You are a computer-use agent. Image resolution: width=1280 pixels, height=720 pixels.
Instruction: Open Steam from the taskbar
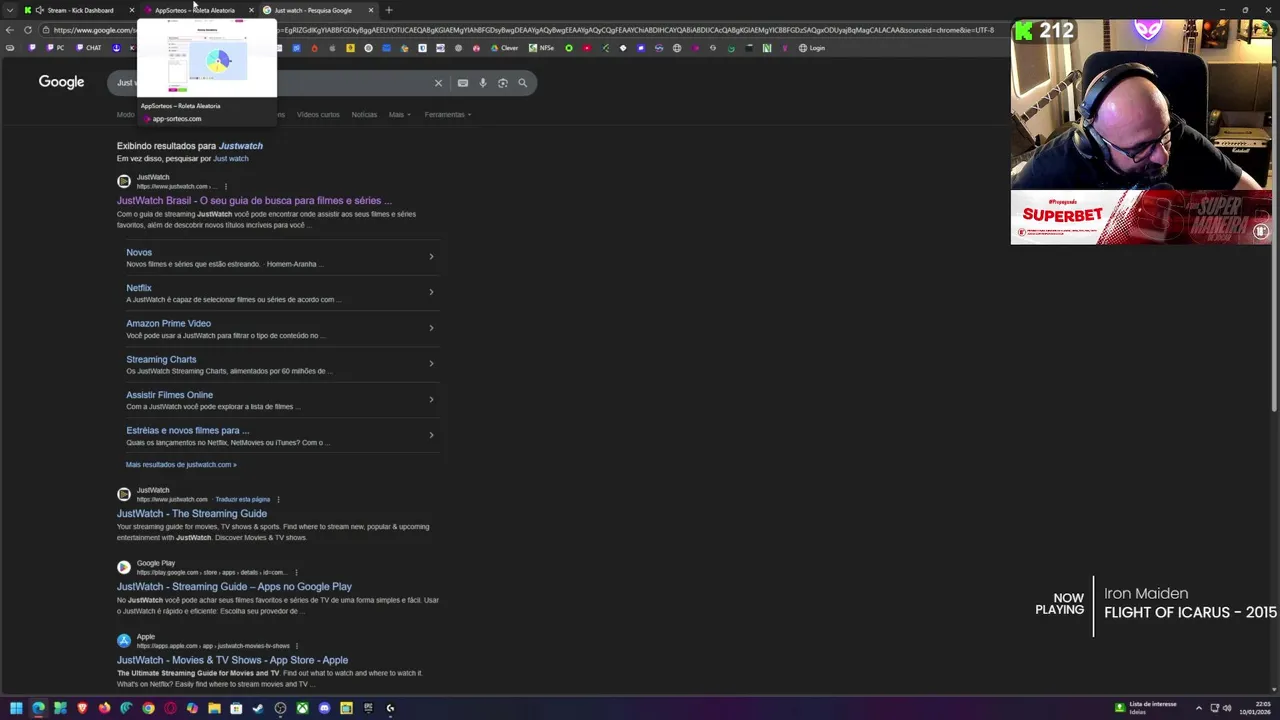(x=258, y=708)
